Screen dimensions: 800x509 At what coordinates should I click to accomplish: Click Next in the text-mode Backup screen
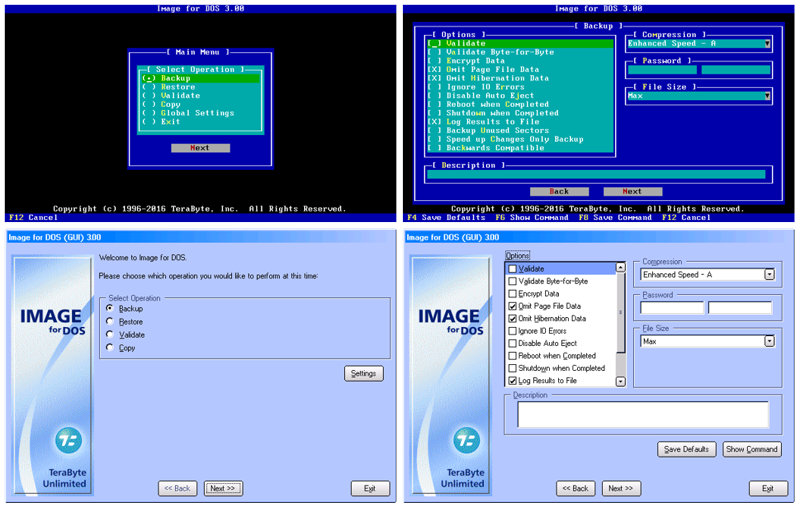pos(632,191)
